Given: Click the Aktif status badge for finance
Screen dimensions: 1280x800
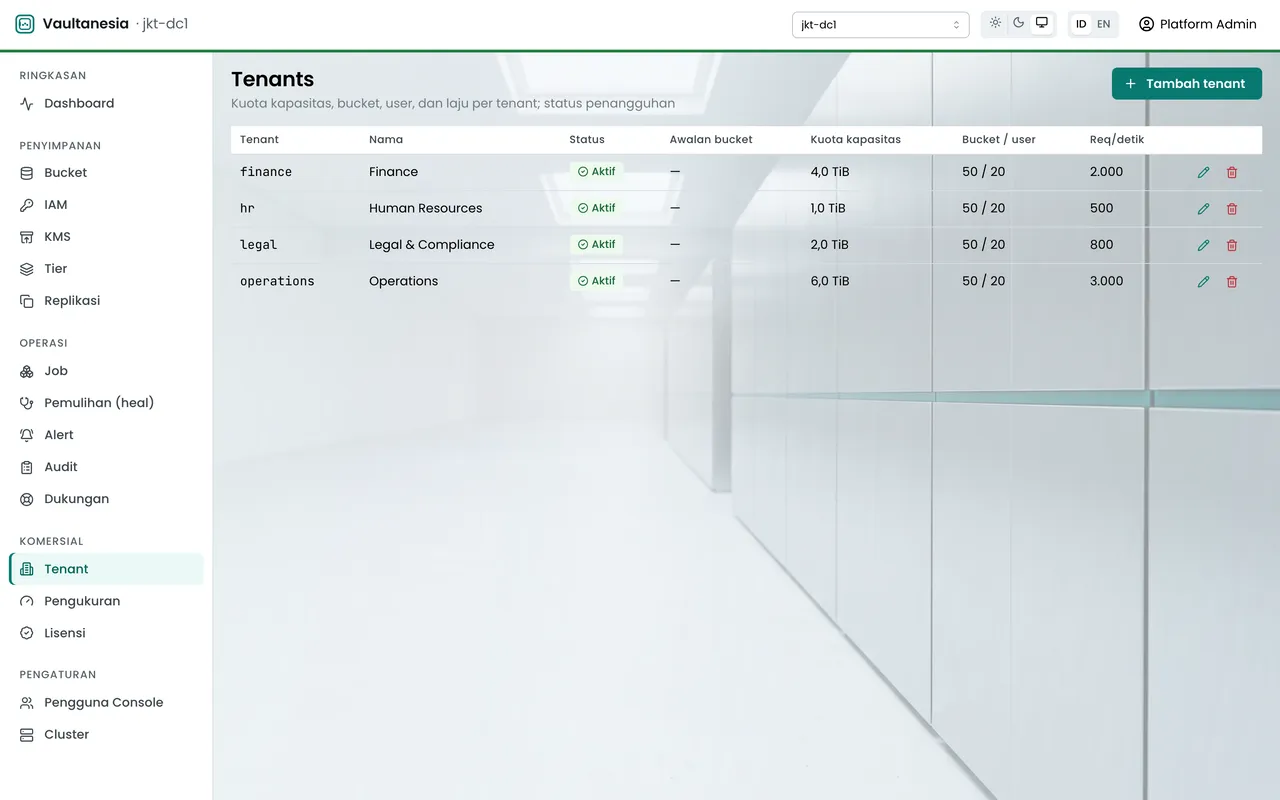Looking at the screenshot, I should (597, 172).
